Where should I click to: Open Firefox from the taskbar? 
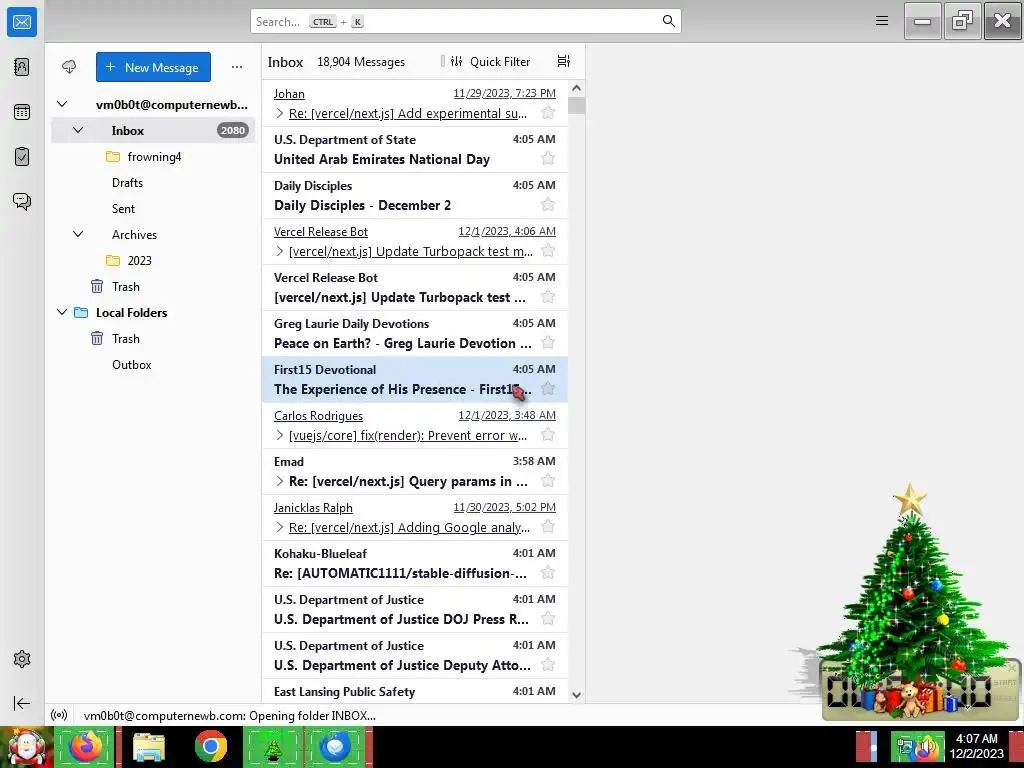(x=86, y=746)
